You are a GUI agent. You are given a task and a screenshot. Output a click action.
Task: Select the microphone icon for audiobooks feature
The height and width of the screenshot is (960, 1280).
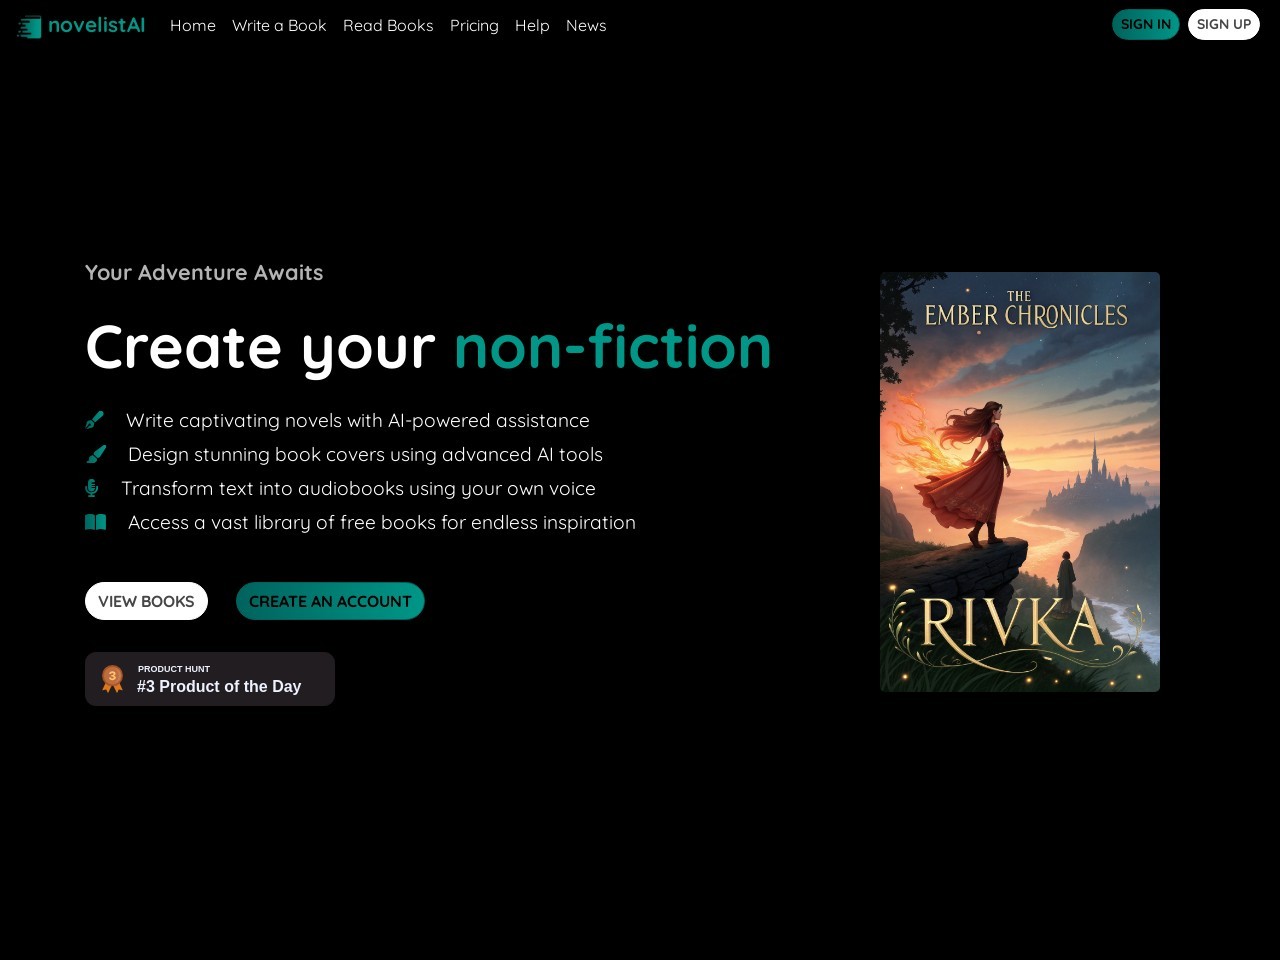[92, 488]
